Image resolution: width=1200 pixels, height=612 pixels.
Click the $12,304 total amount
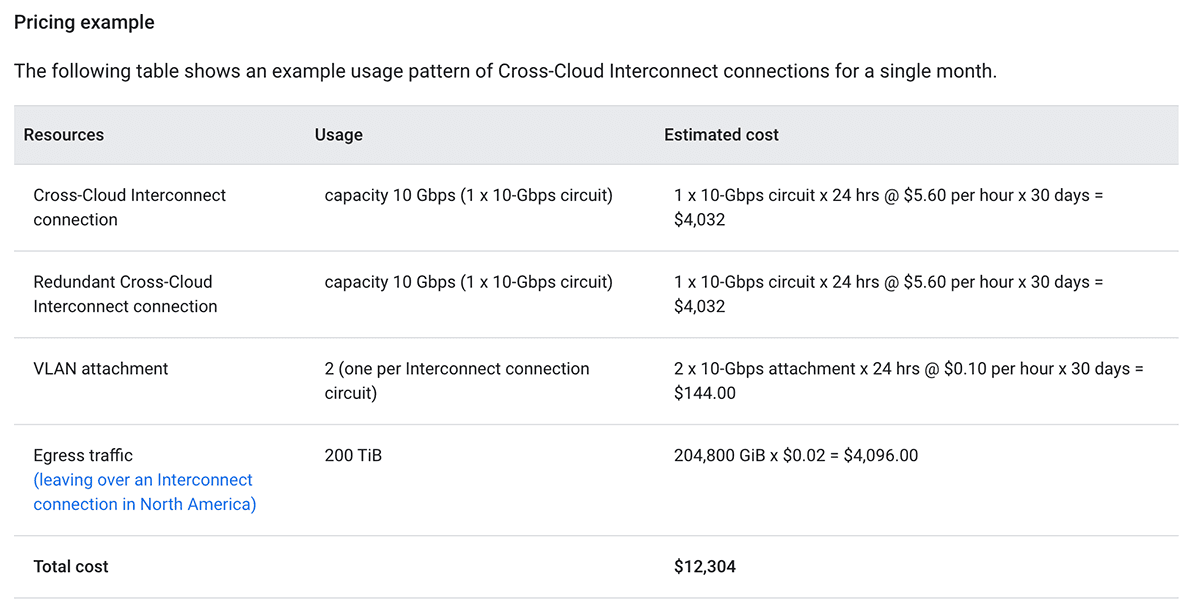pos(705,567)
